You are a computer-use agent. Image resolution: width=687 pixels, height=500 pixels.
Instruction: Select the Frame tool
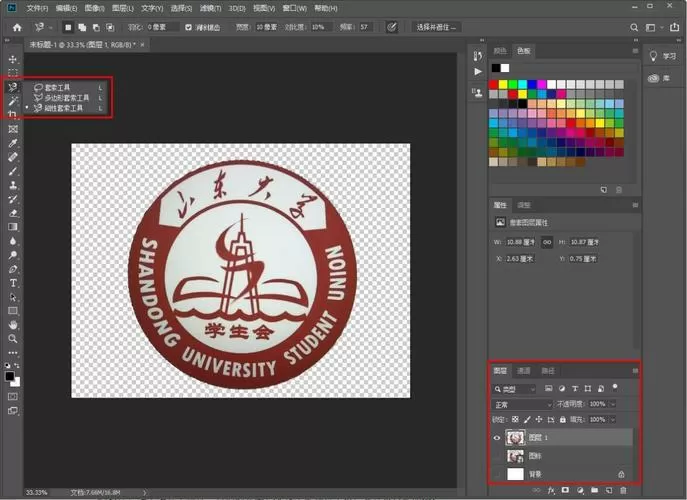[x=13, y=129]
